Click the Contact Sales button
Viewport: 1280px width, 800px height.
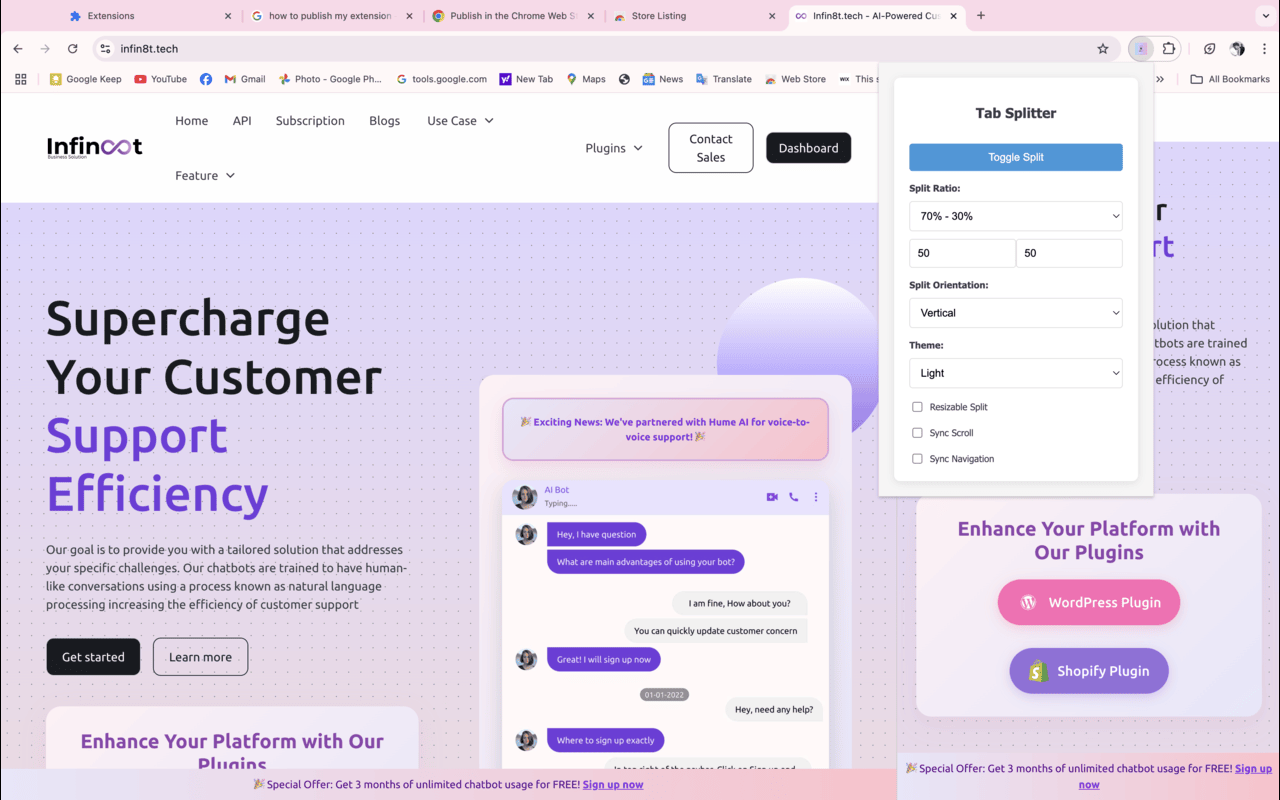(x=711, y=148)
